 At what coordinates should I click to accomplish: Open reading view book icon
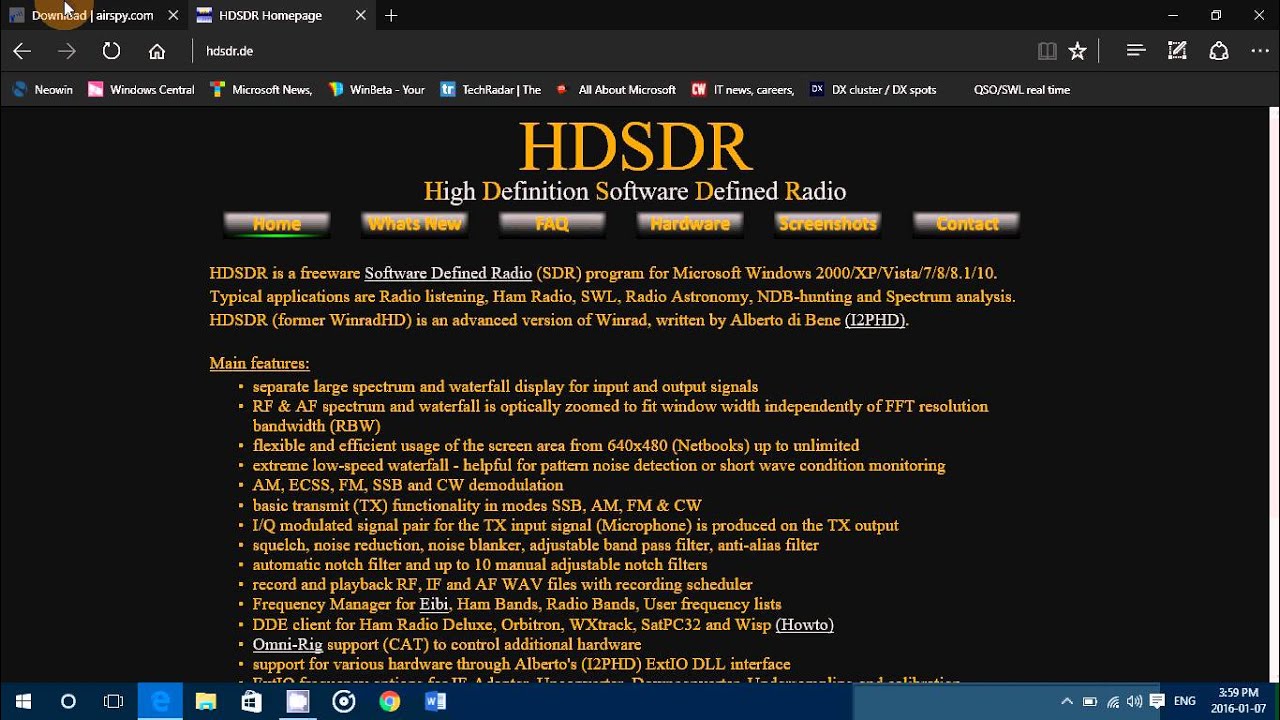[1047, 51]
